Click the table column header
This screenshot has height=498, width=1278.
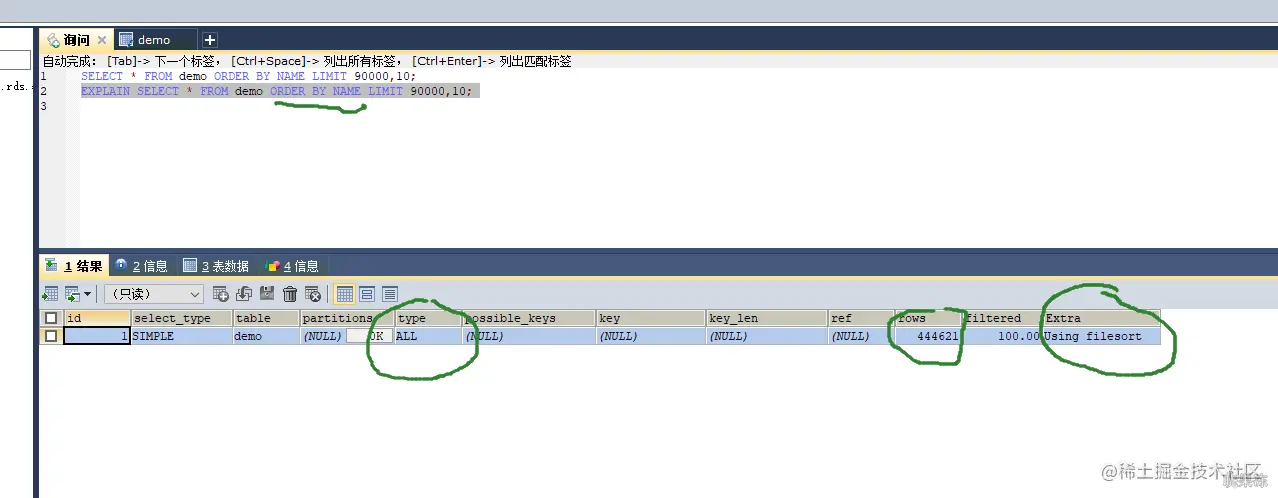coord(266,318)
